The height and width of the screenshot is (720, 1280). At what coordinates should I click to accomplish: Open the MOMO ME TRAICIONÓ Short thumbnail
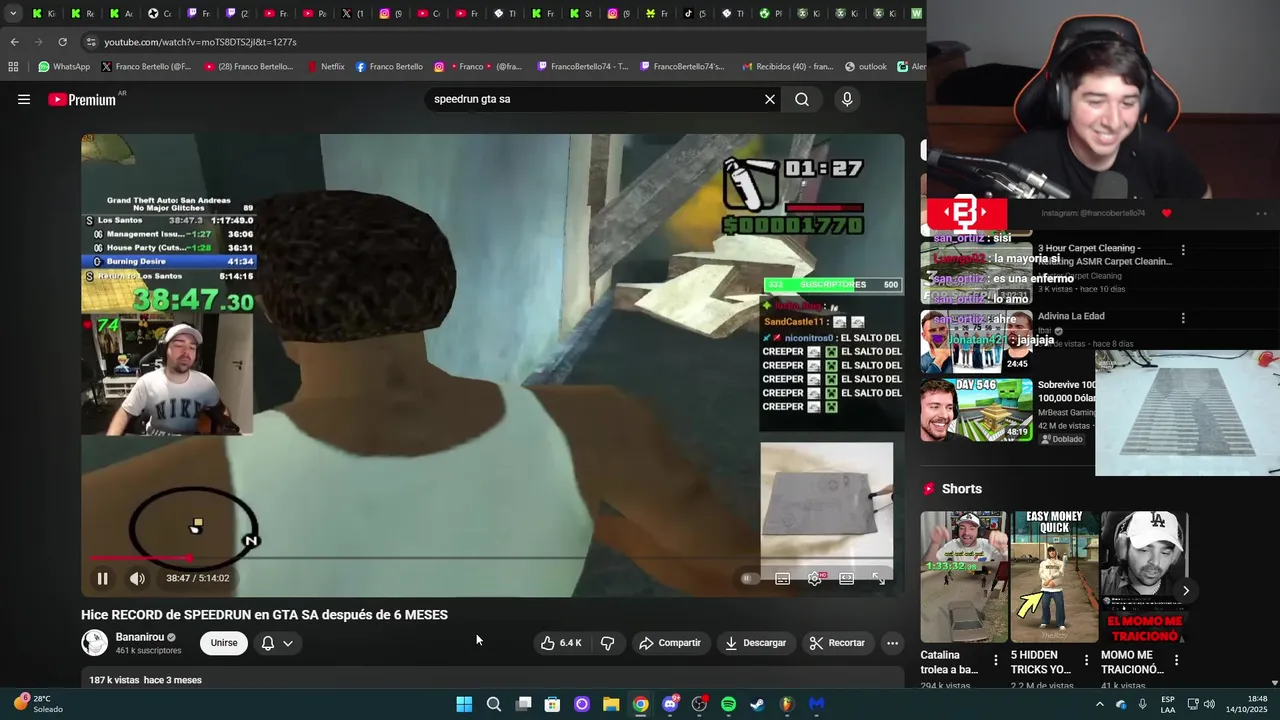tap(1145, 577)
